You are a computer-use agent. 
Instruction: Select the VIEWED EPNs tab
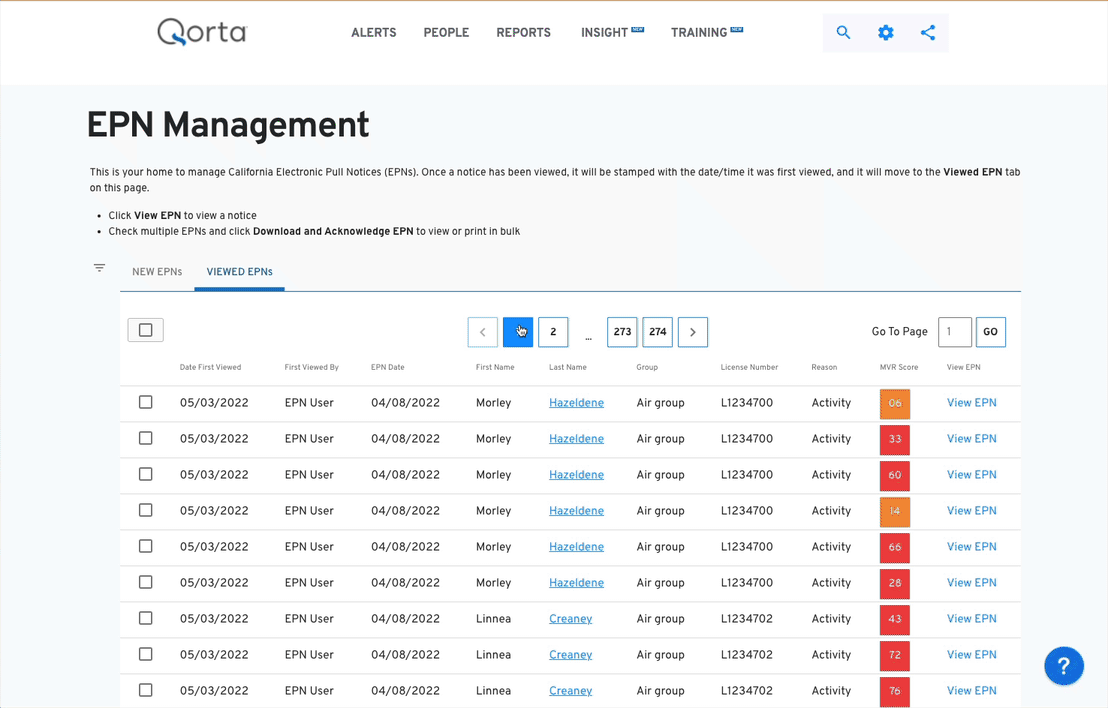point(239,271)
